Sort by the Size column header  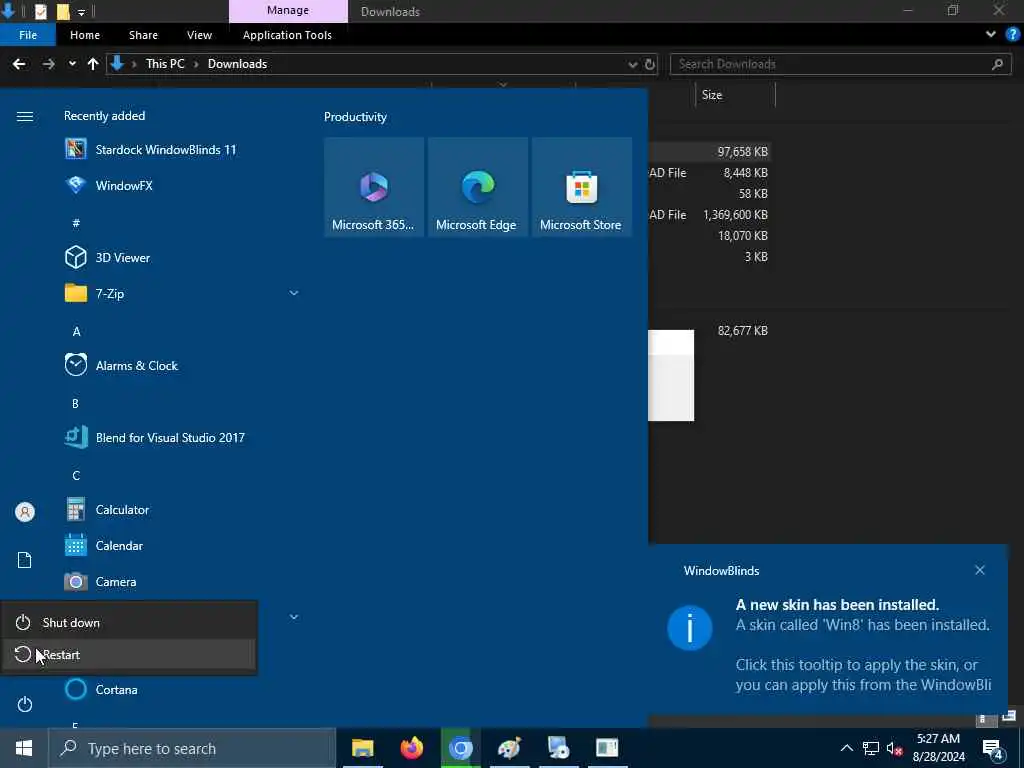pos(712,95)
